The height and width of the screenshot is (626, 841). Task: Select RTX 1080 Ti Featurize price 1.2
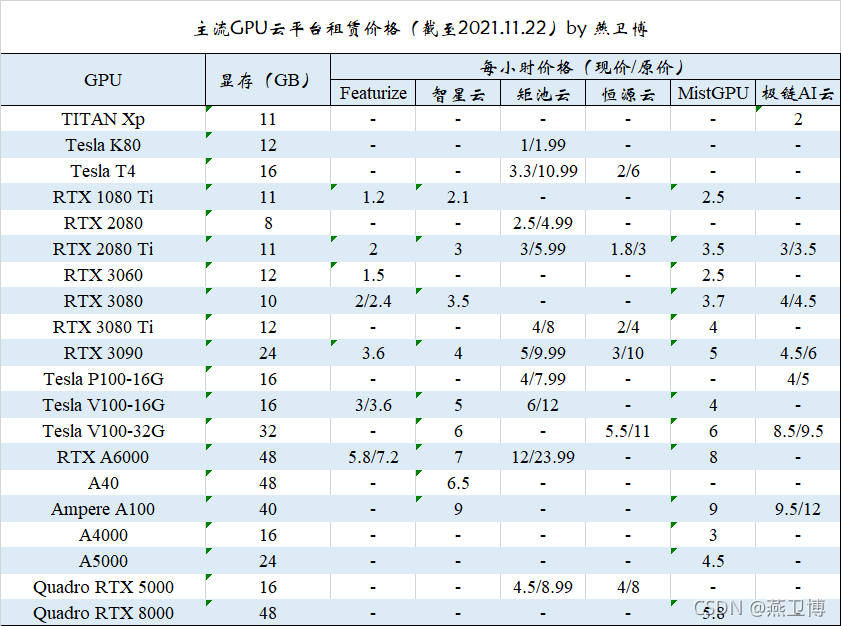373,197
